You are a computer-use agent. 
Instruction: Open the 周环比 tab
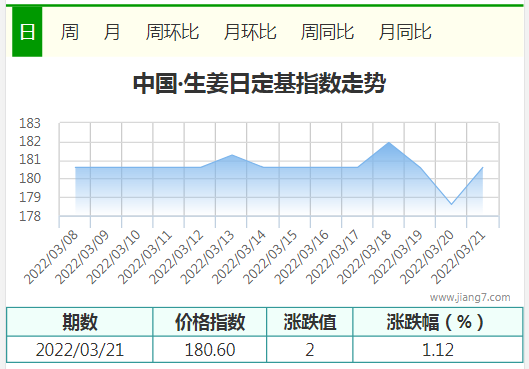tap(172, 32)
